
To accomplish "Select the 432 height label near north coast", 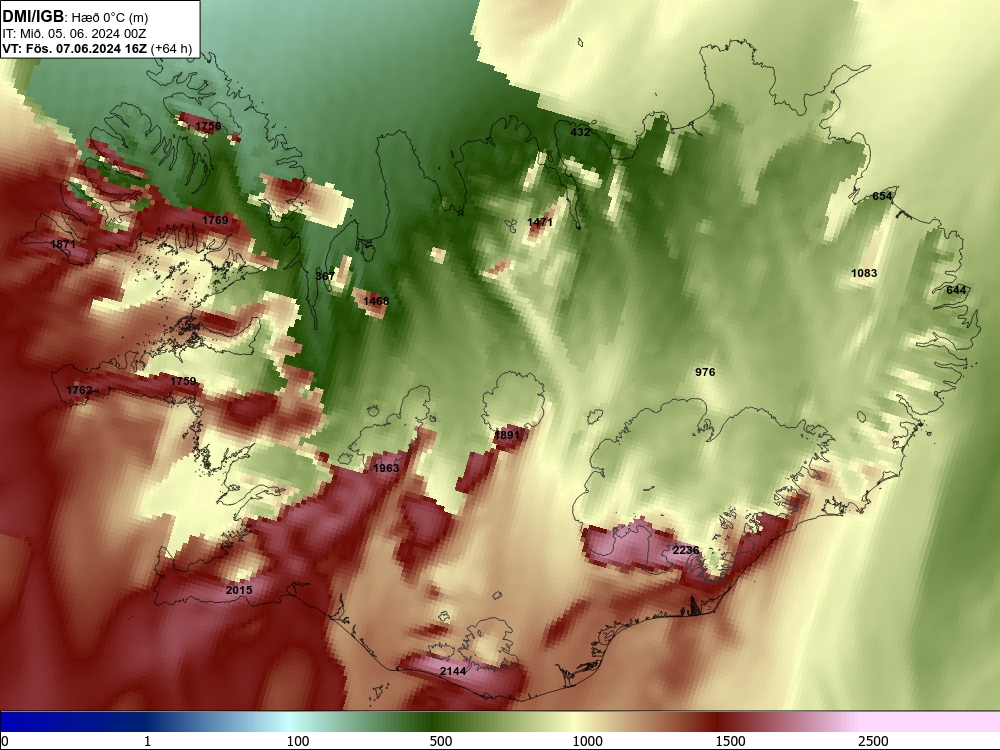I will pyautogui.click(x=580, y=132).
